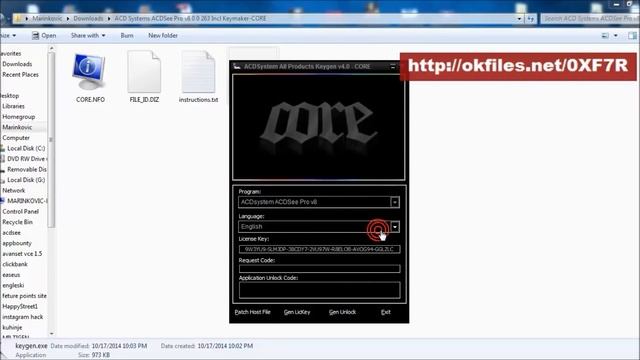Click the Gen LicKey button
The image size is (640, 360).
click(297, 312)
